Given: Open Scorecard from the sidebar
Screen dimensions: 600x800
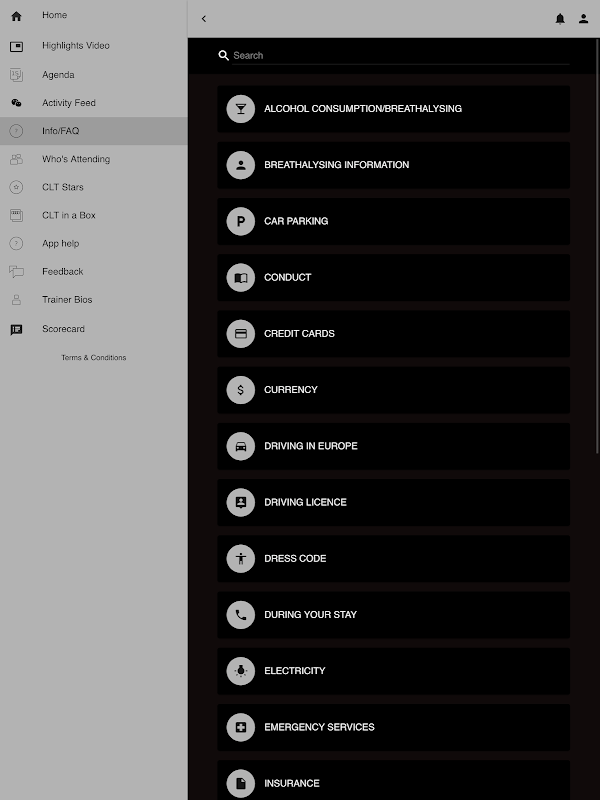Looking at the screenshot, I should 63,329.
